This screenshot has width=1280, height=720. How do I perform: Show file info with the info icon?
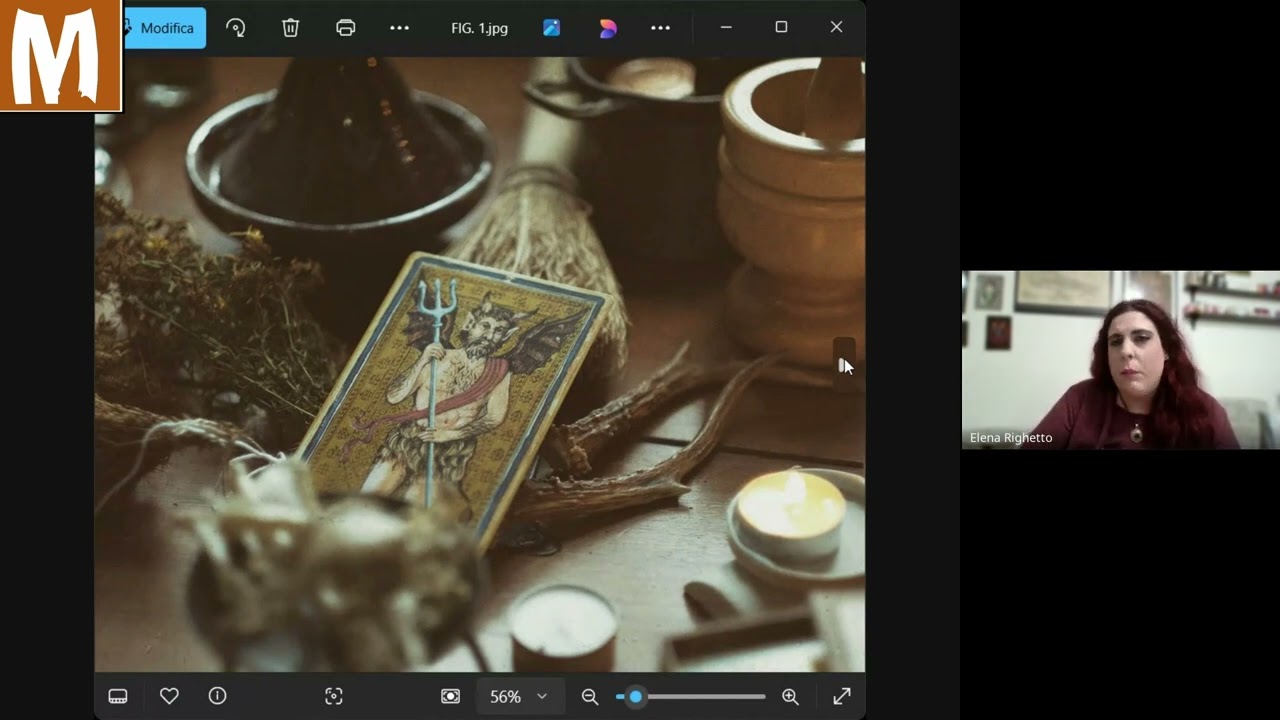pos(217,696)
